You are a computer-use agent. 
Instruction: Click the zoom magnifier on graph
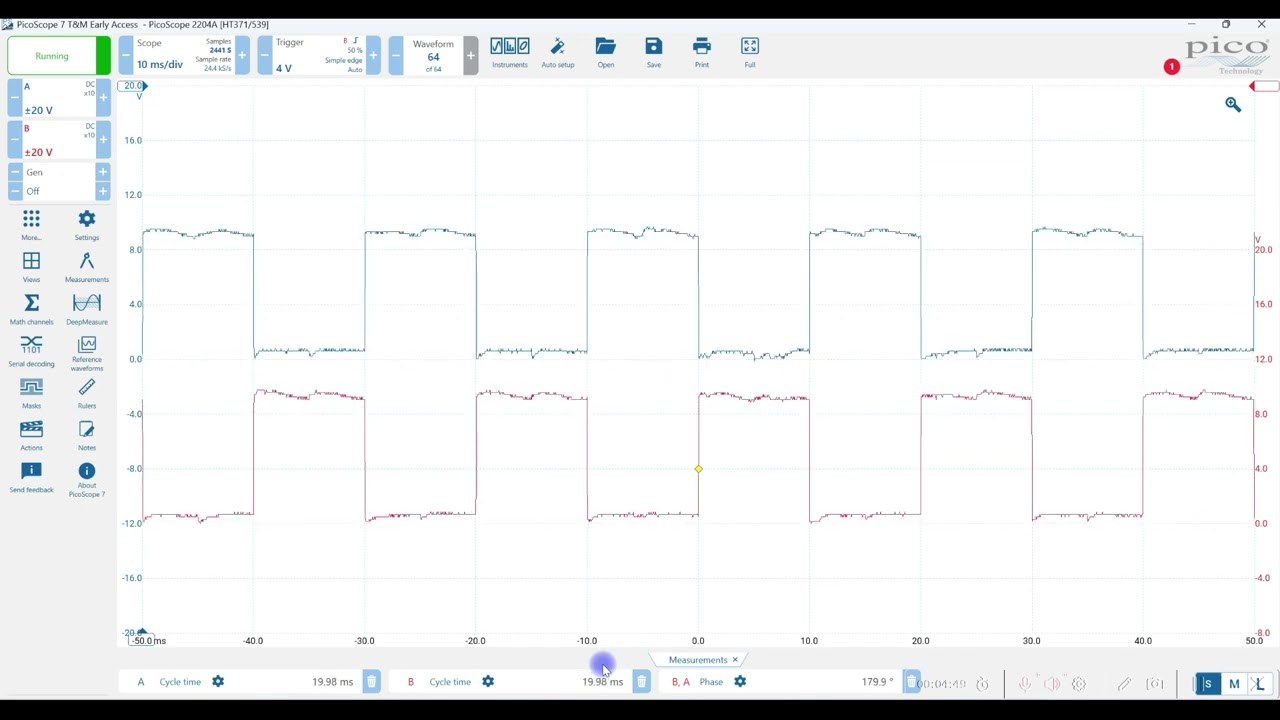coord(1233,105)
